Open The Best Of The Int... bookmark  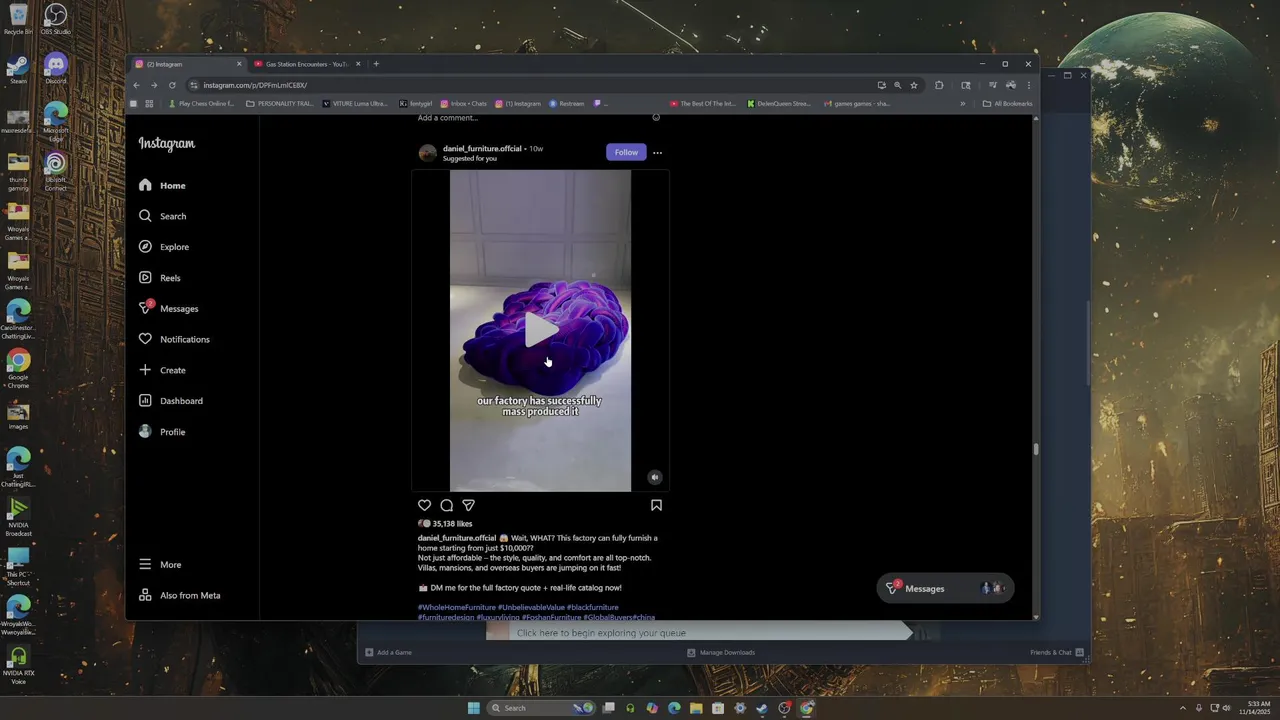coord(702,103)
